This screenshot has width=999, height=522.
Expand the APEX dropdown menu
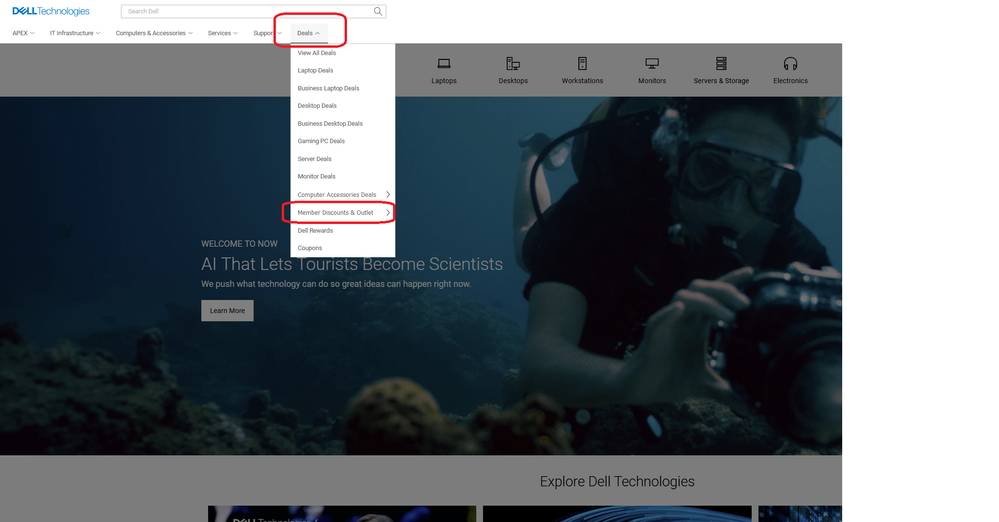(x=23, y=33)
